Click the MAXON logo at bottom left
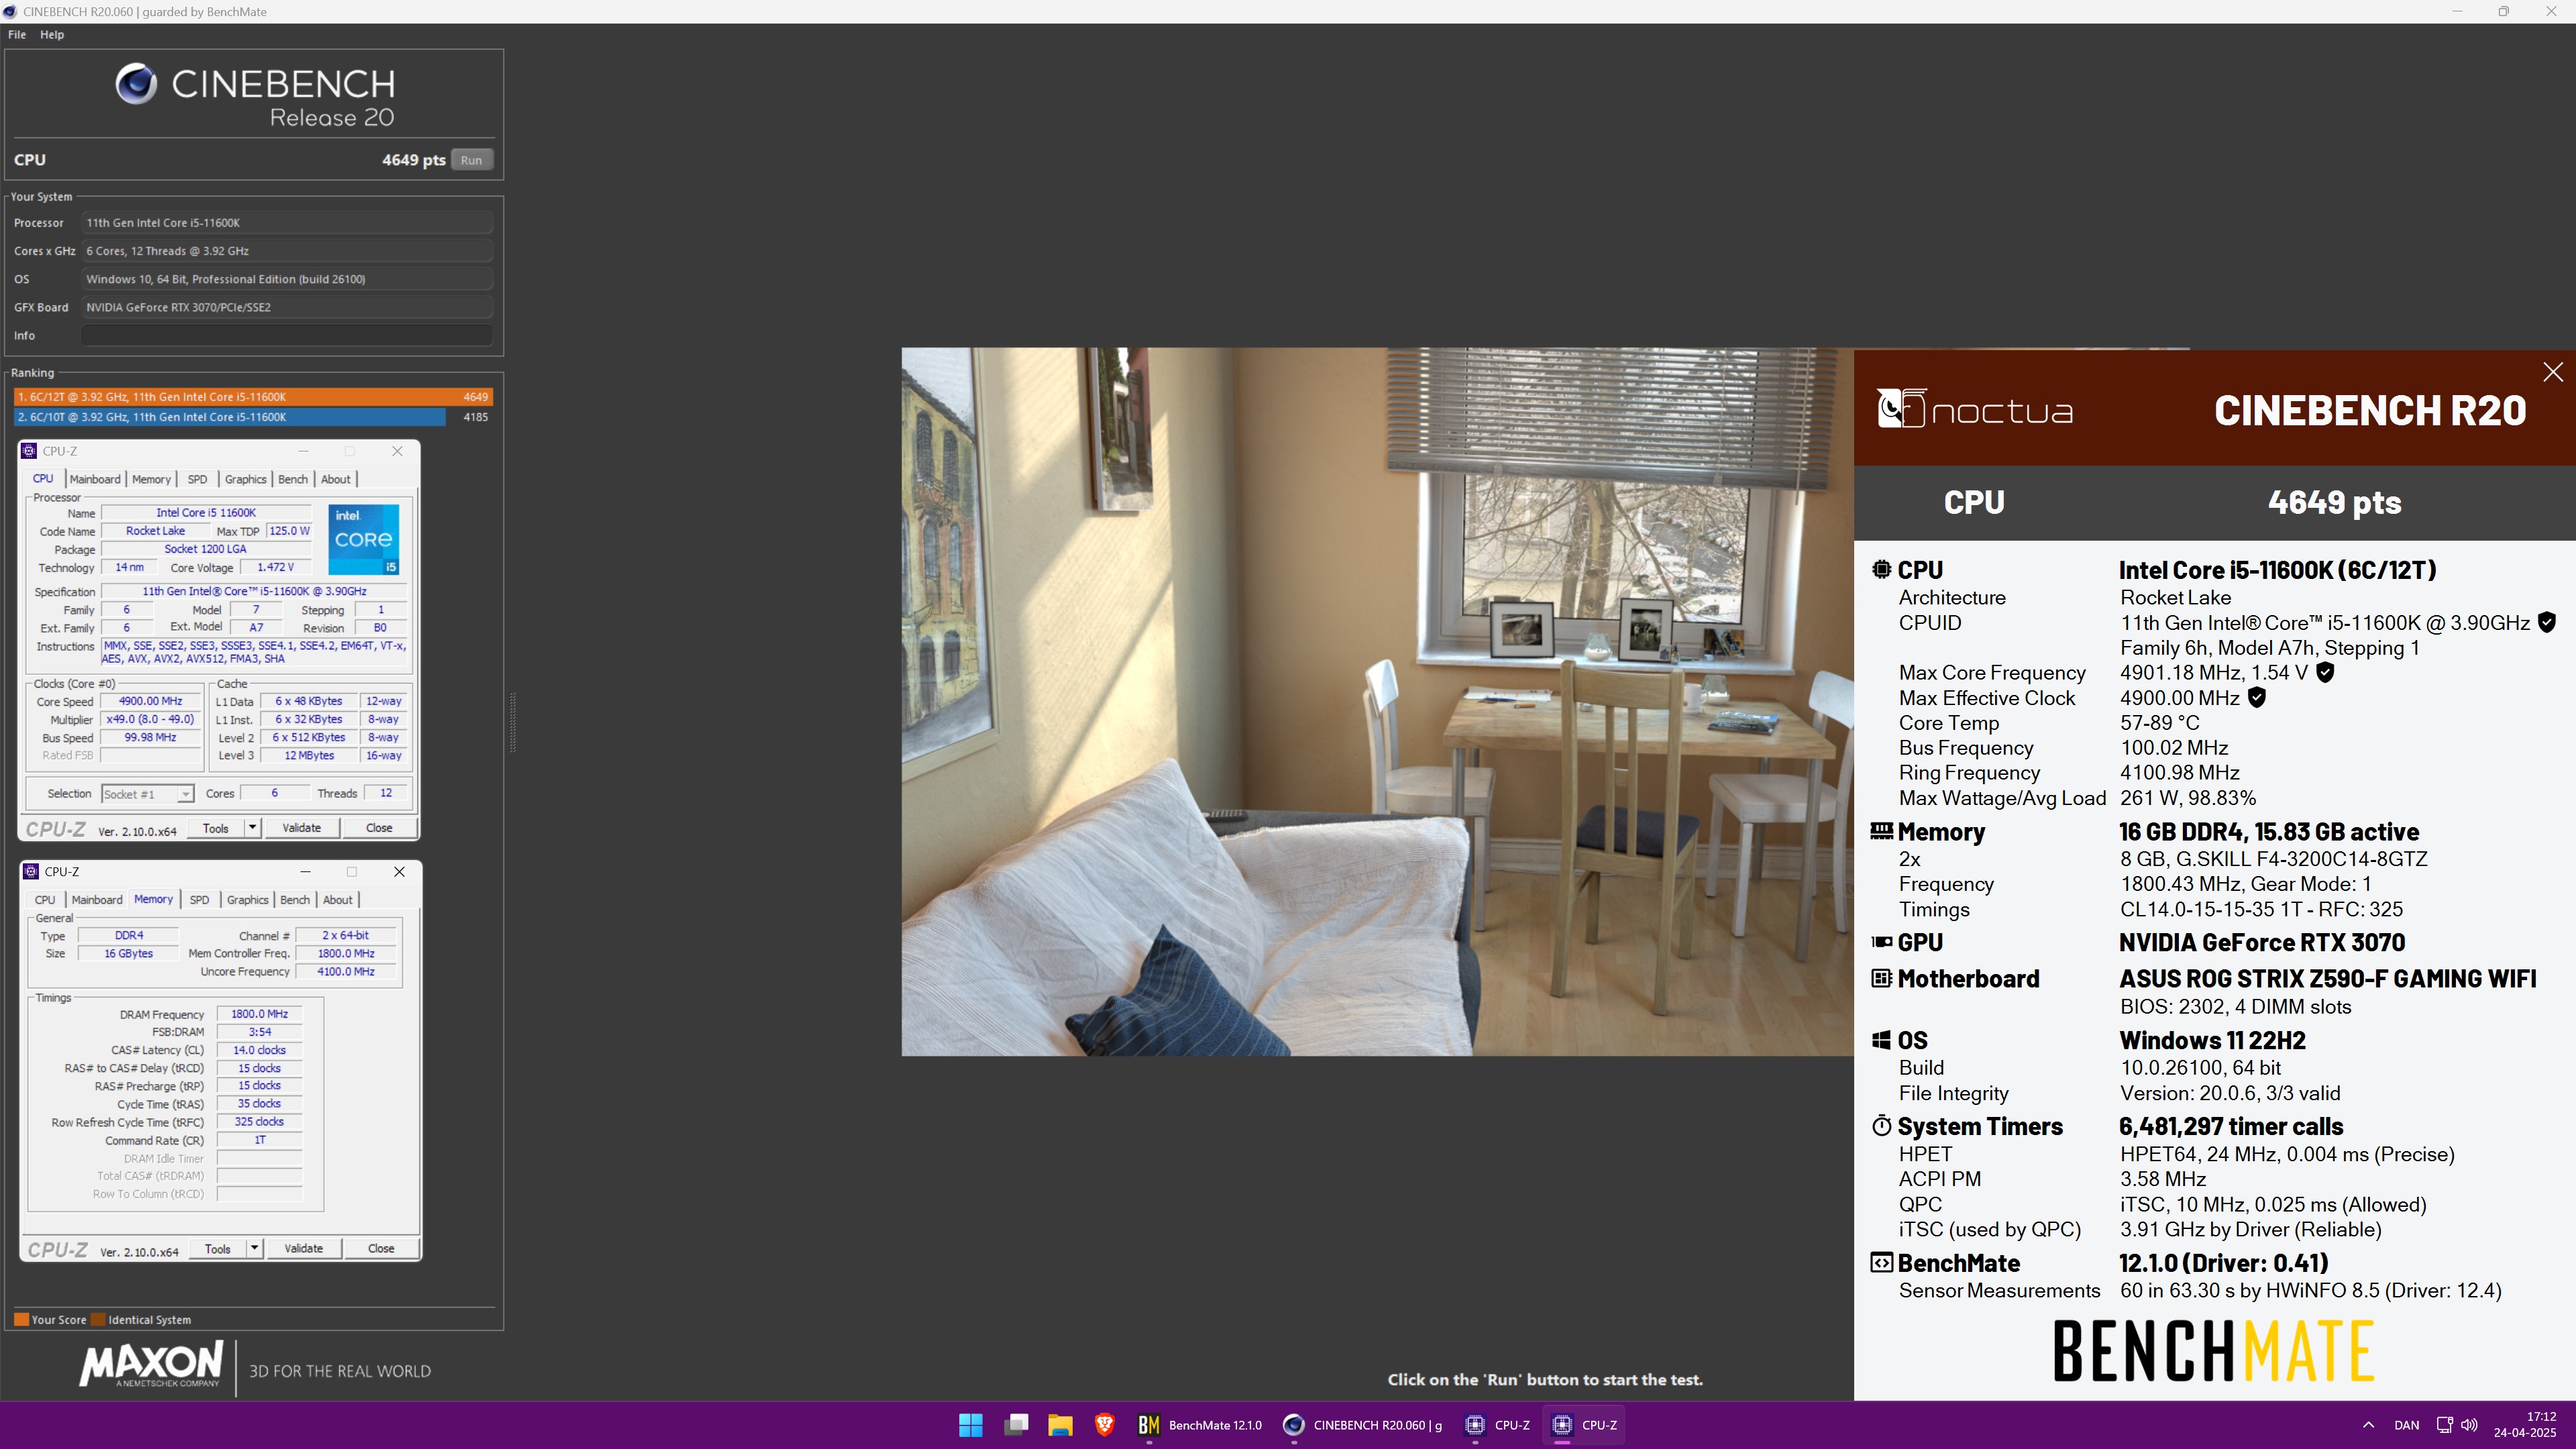Screen dimensions: 2576x1449 [151, 1365]
